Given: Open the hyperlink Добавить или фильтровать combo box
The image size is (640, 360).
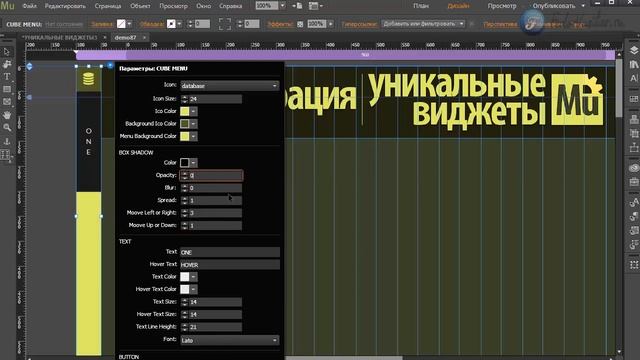Looking at the screenshot, I should coord(423,24).
